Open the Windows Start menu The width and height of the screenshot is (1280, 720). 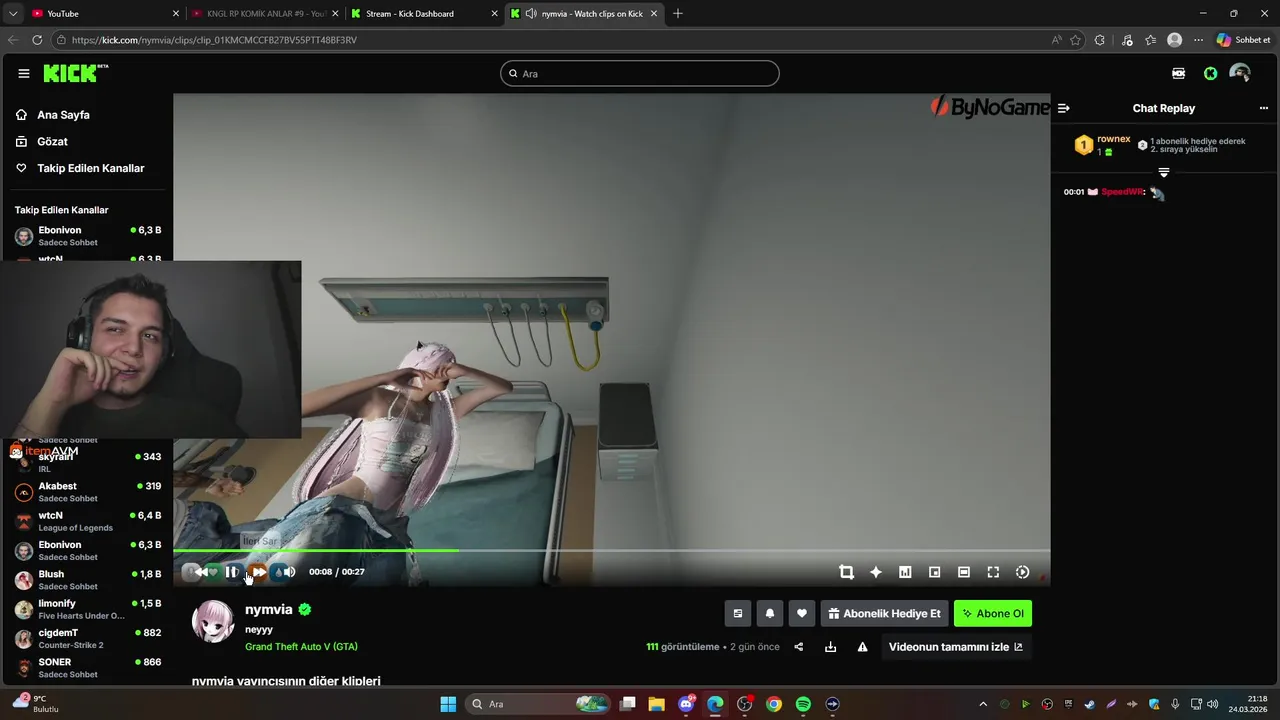tap(448, 704)
